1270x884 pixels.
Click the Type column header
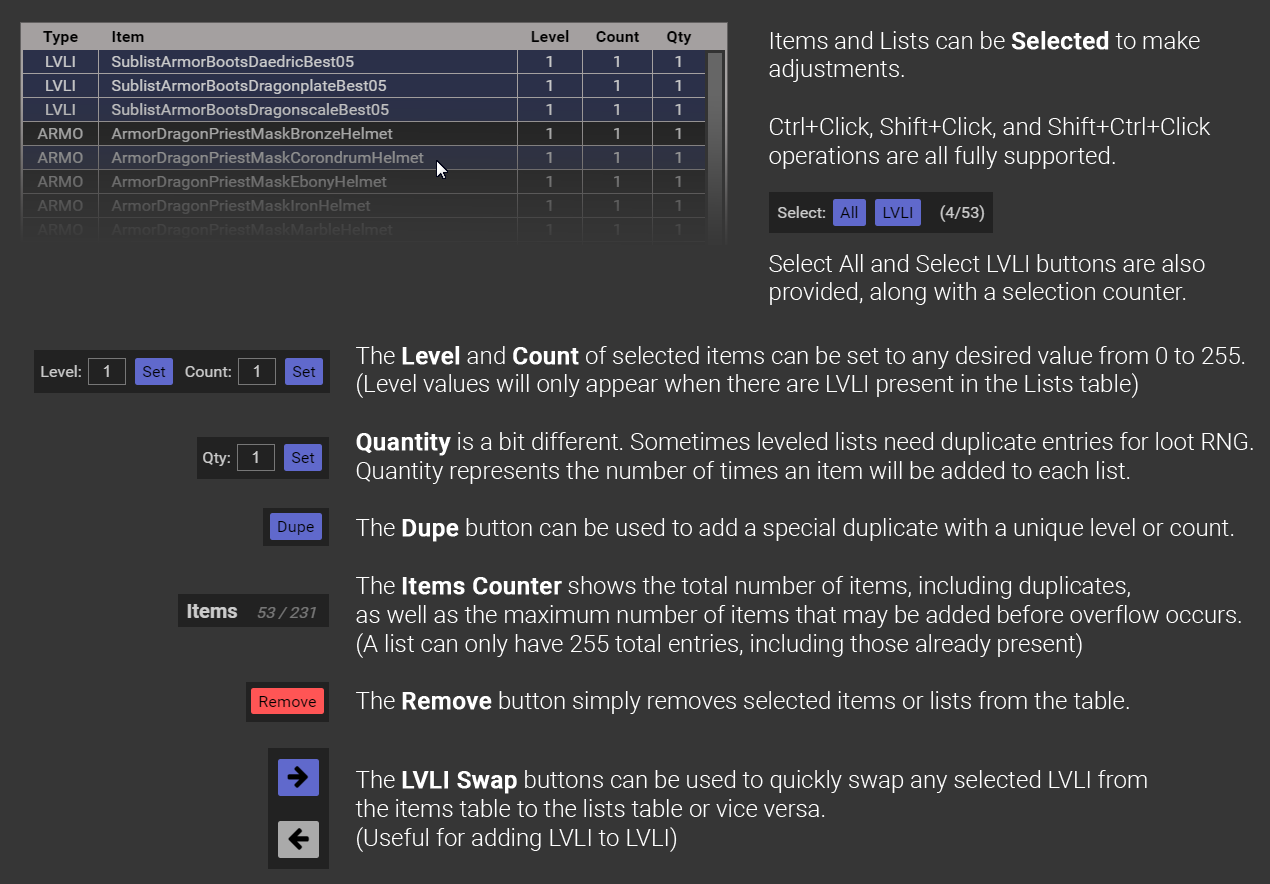(x=61, y=37)
